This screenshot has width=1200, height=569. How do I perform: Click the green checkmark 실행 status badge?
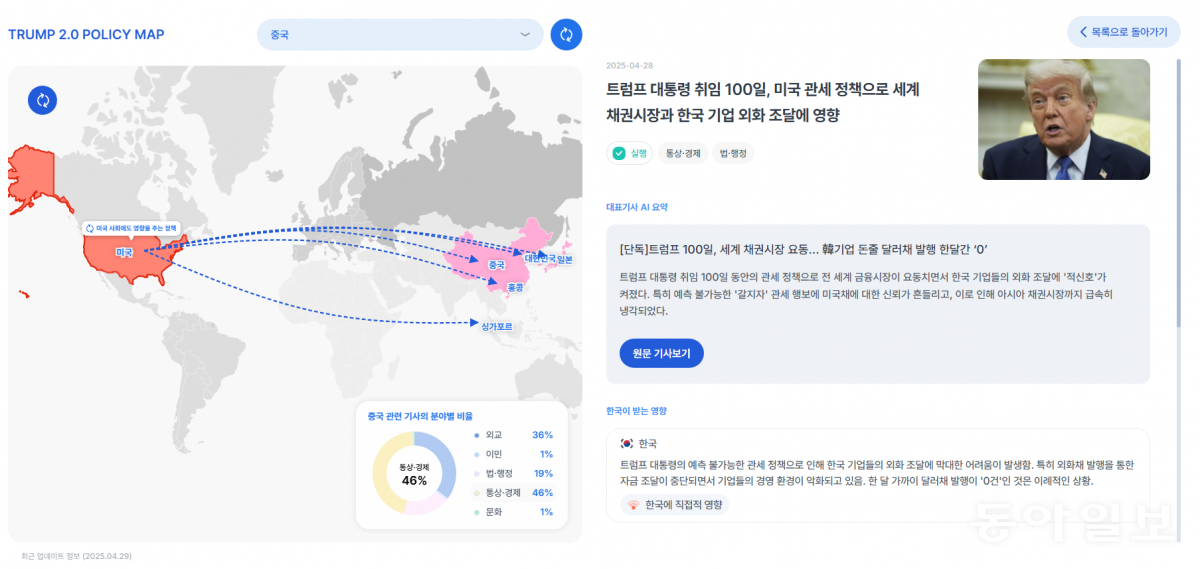(629, 153)
